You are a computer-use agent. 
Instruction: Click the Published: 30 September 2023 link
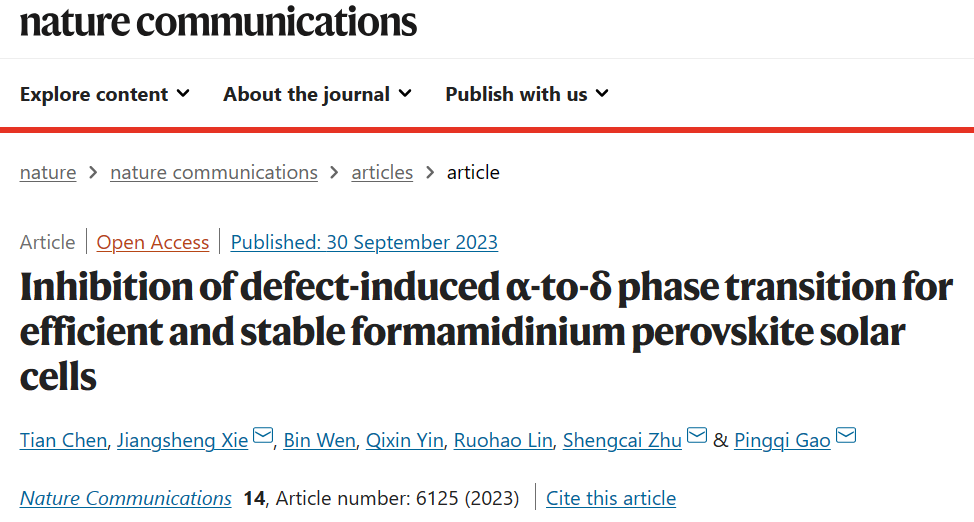click(364, 242)
